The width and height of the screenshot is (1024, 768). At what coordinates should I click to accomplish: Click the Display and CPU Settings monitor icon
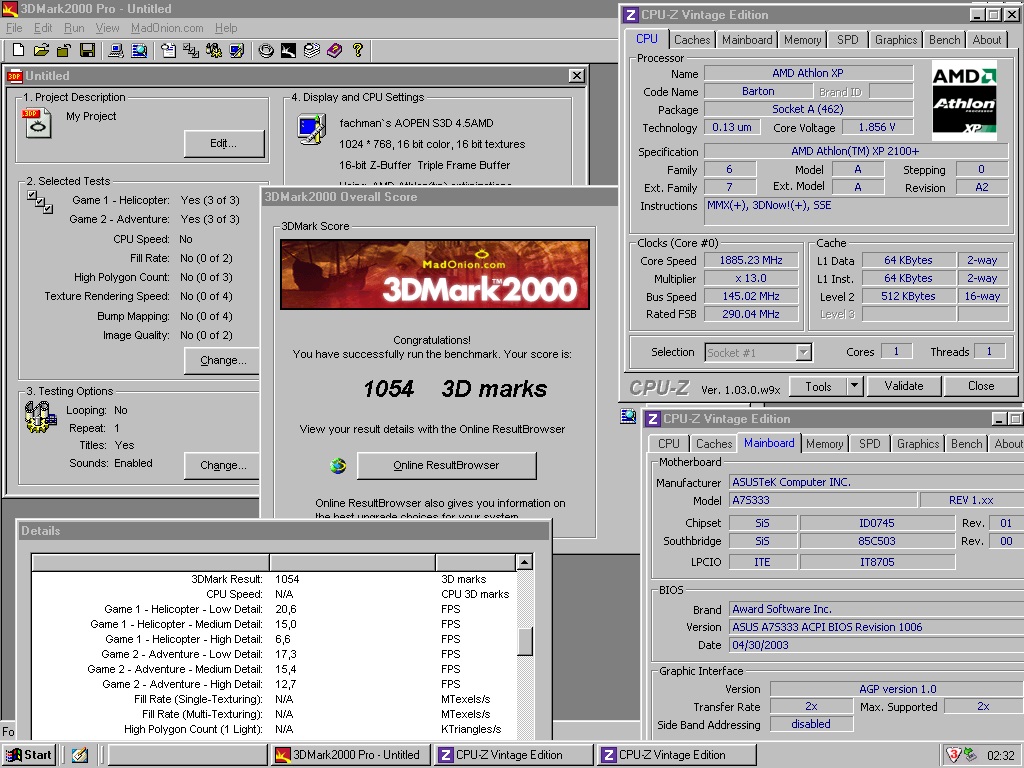[x=312, y=129]
